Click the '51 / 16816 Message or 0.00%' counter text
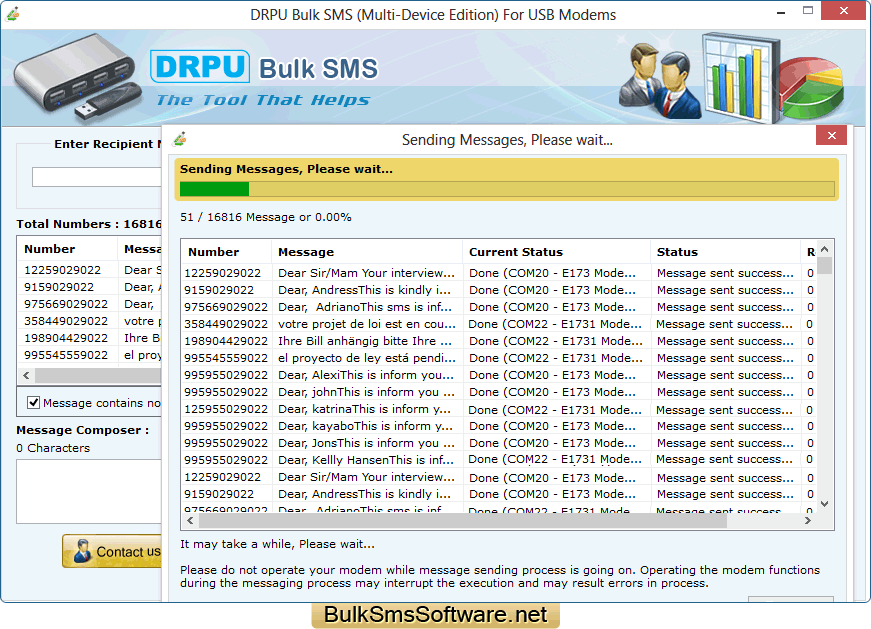 266,217
